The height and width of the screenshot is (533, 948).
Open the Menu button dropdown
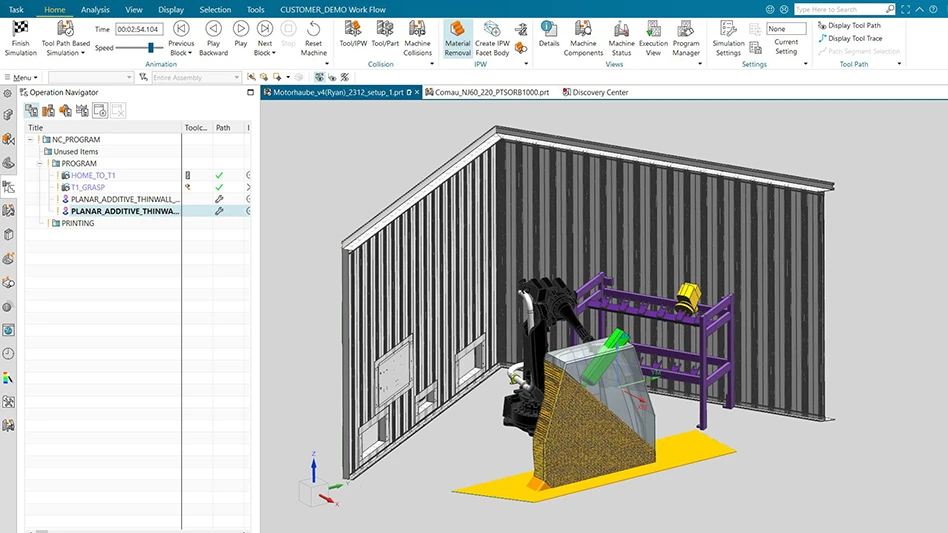[x=24, y=77]
